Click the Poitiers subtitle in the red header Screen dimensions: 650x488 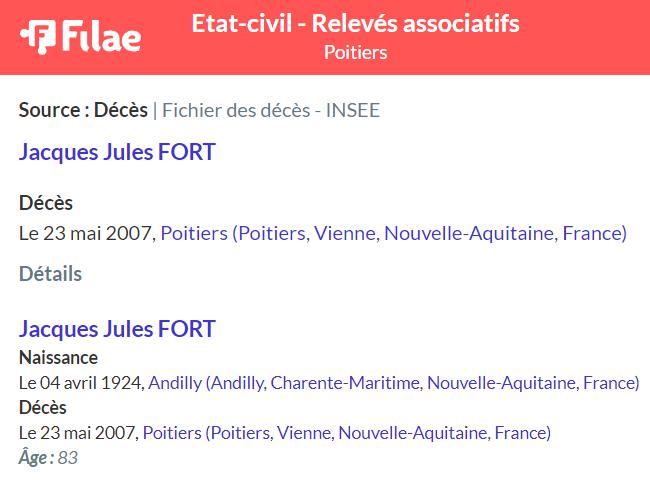(355, 53)
